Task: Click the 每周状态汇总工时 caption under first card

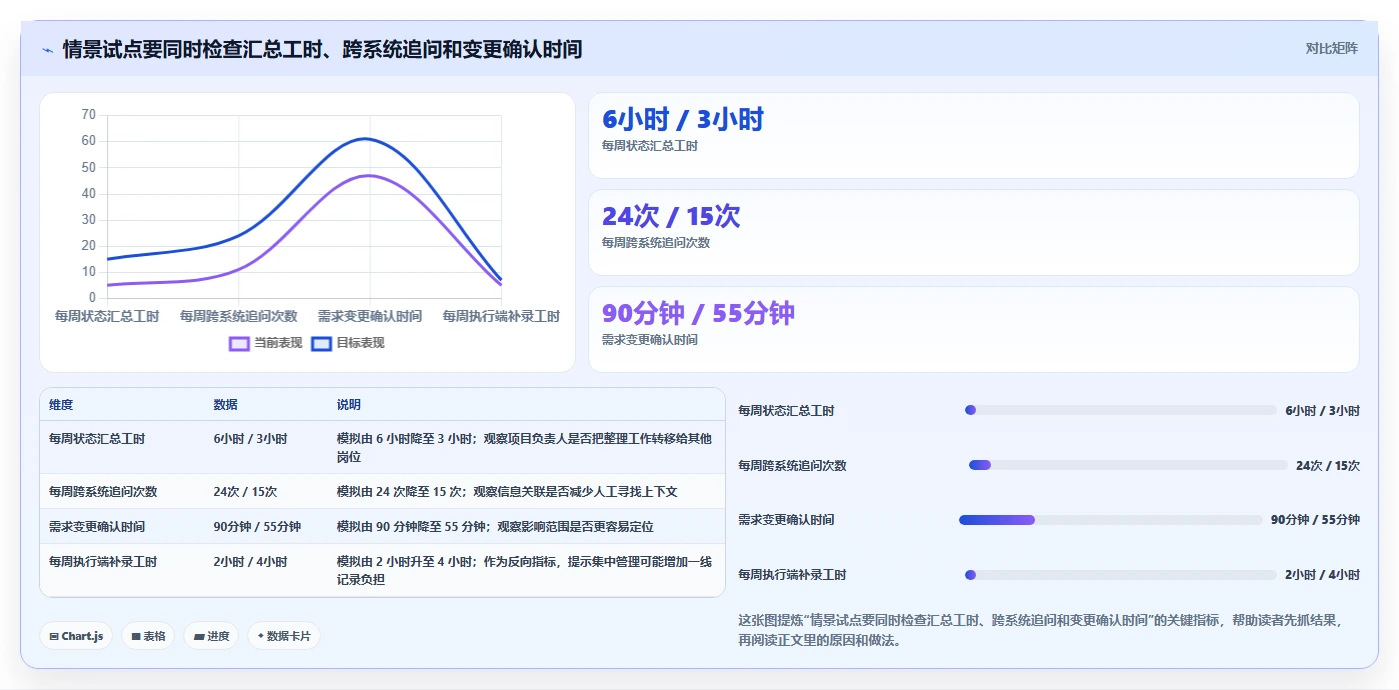Action: click(650, 146)
